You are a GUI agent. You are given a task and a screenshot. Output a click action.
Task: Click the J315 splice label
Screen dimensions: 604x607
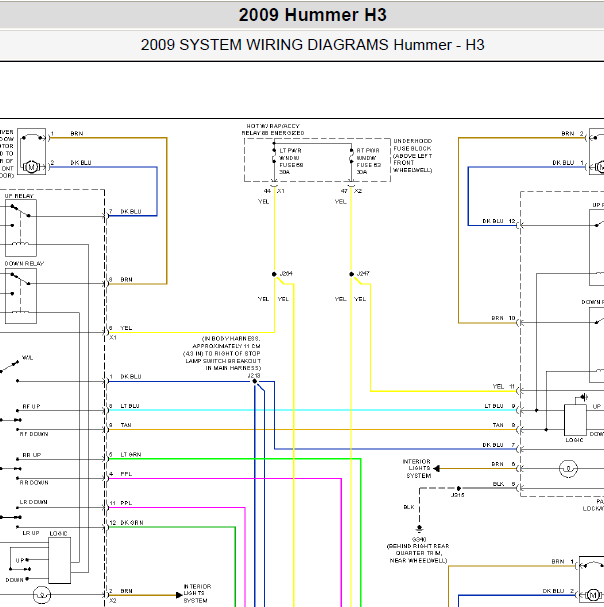tap(458, 495)
